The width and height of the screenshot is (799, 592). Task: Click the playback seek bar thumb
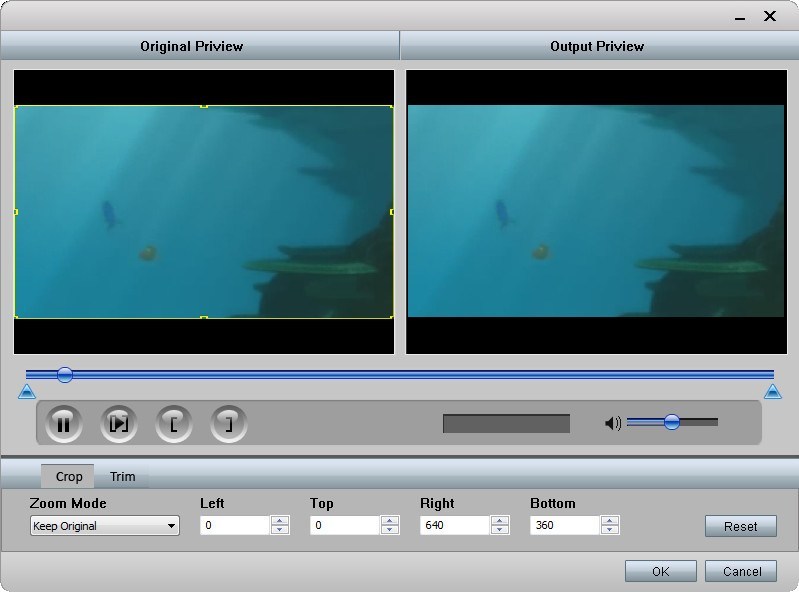tap(65, 375)
